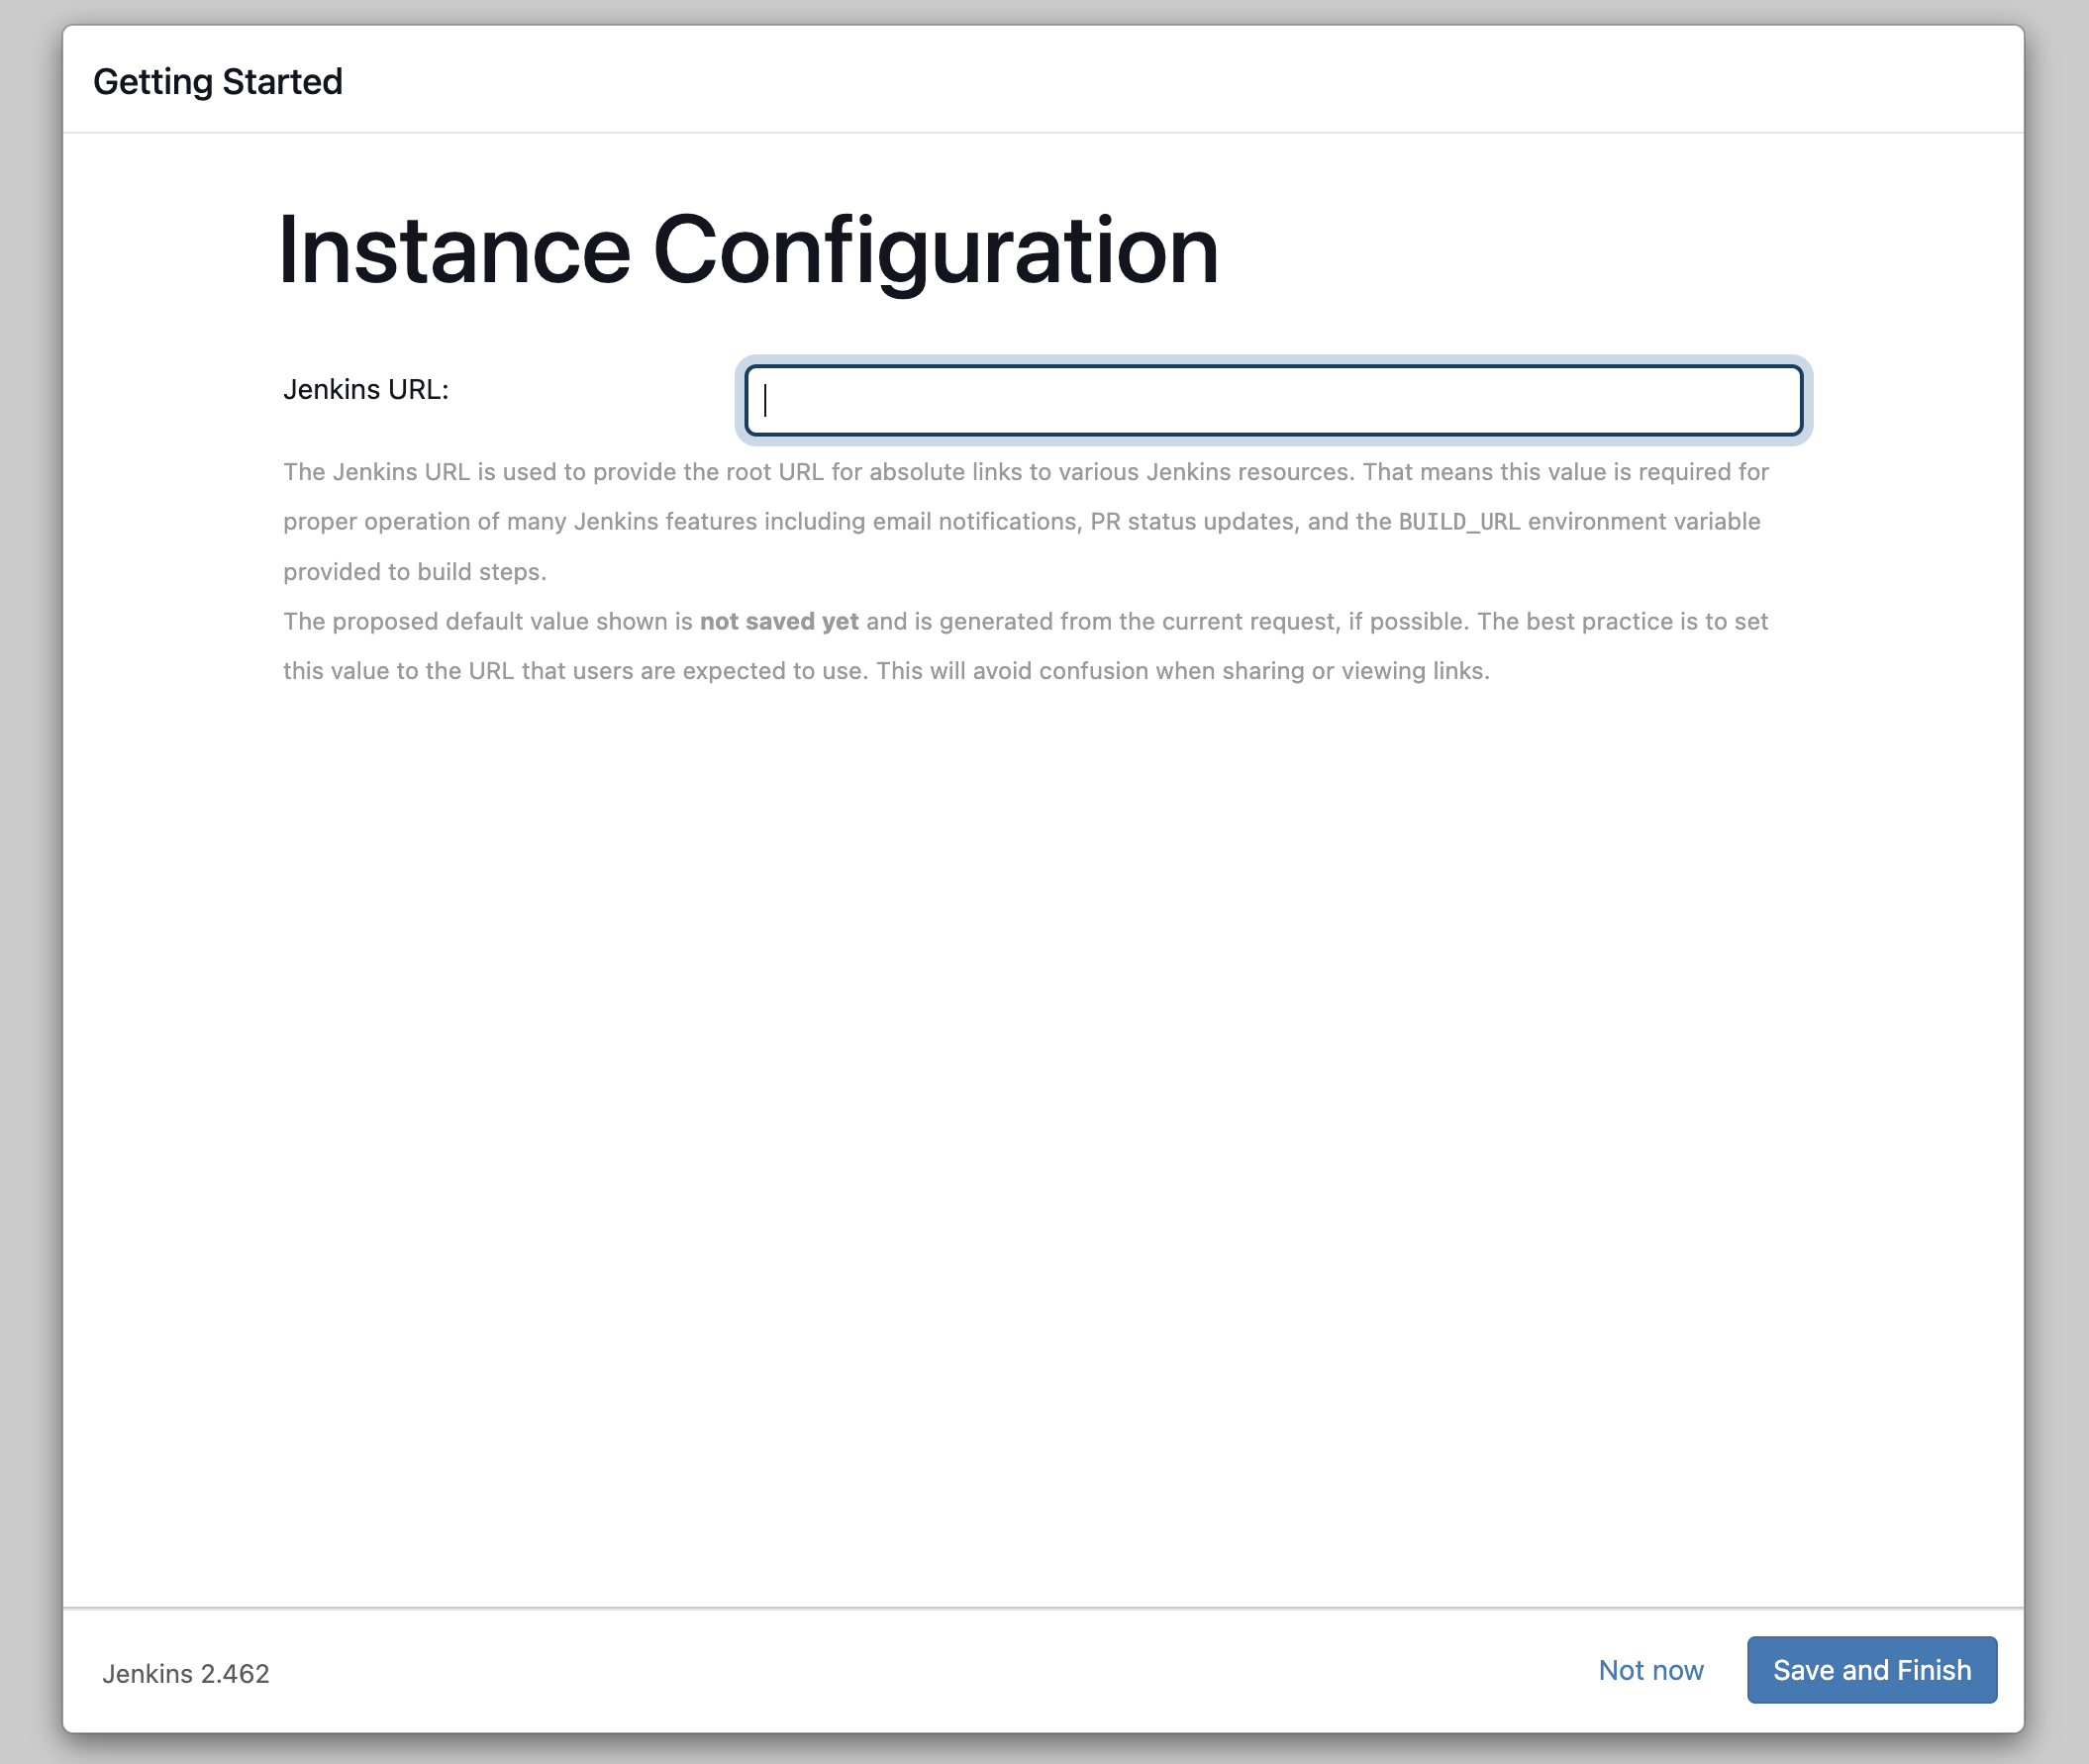2089x1764 pixels.
Task: Click 'generated from the current request' text
Action: 1138,621
